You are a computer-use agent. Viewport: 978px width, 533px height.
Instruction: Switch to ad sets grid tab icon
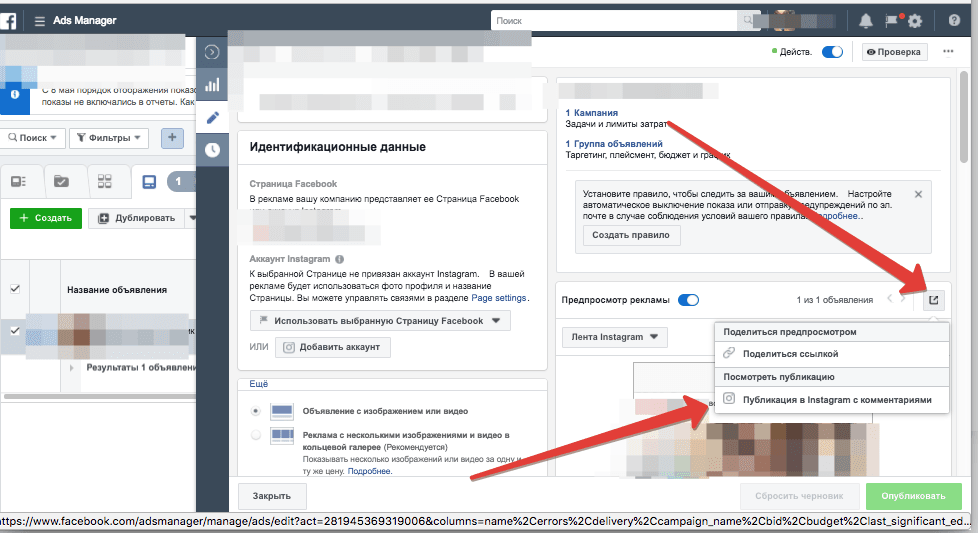coord(105,181)
